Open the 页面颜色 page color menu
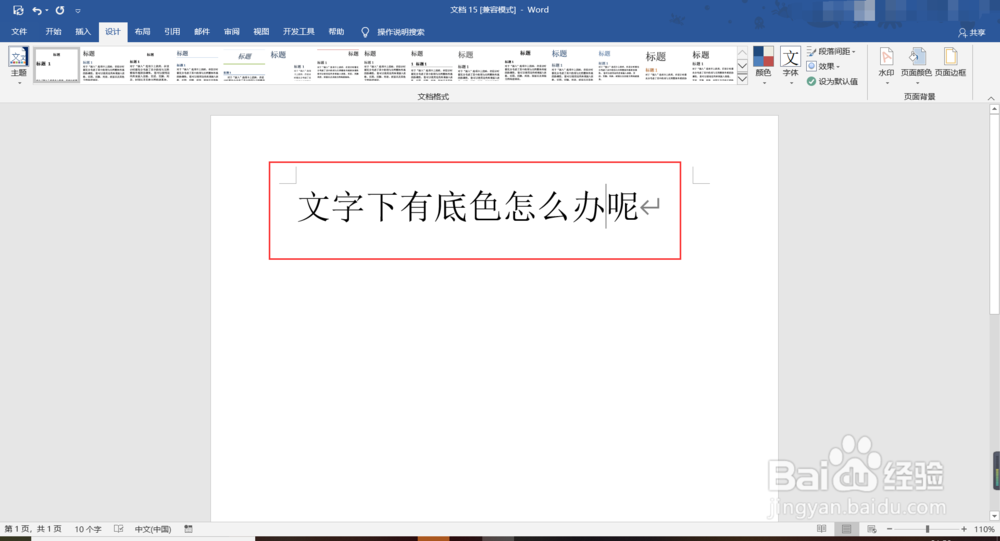Image resolution: width=1000 pixels, height=541 pixels. point(916,66)
